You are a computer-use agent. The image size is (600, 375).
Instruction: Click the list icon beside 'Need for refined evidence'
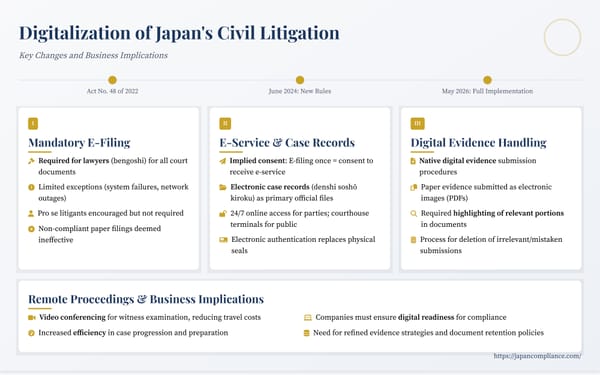pos(307,333)
